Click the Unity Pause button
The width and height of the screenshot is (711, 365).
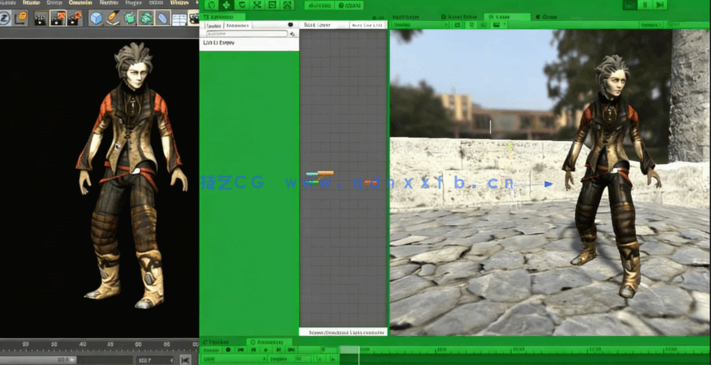645,5
